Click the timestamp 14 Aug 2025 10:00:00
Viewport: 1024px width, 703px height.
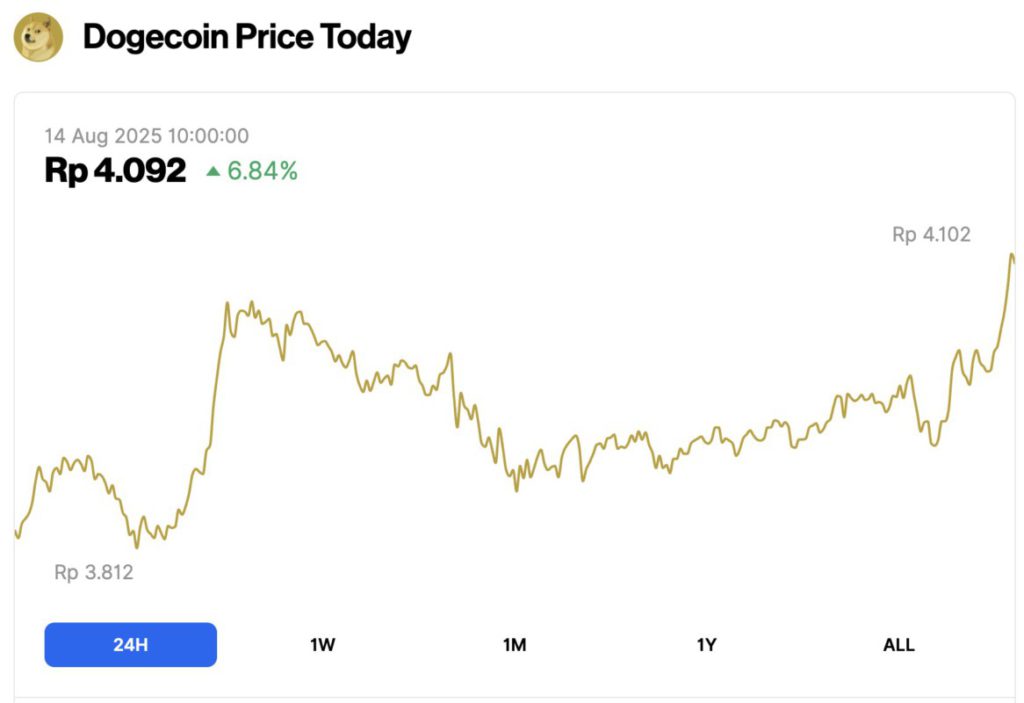tap(146, 135)
